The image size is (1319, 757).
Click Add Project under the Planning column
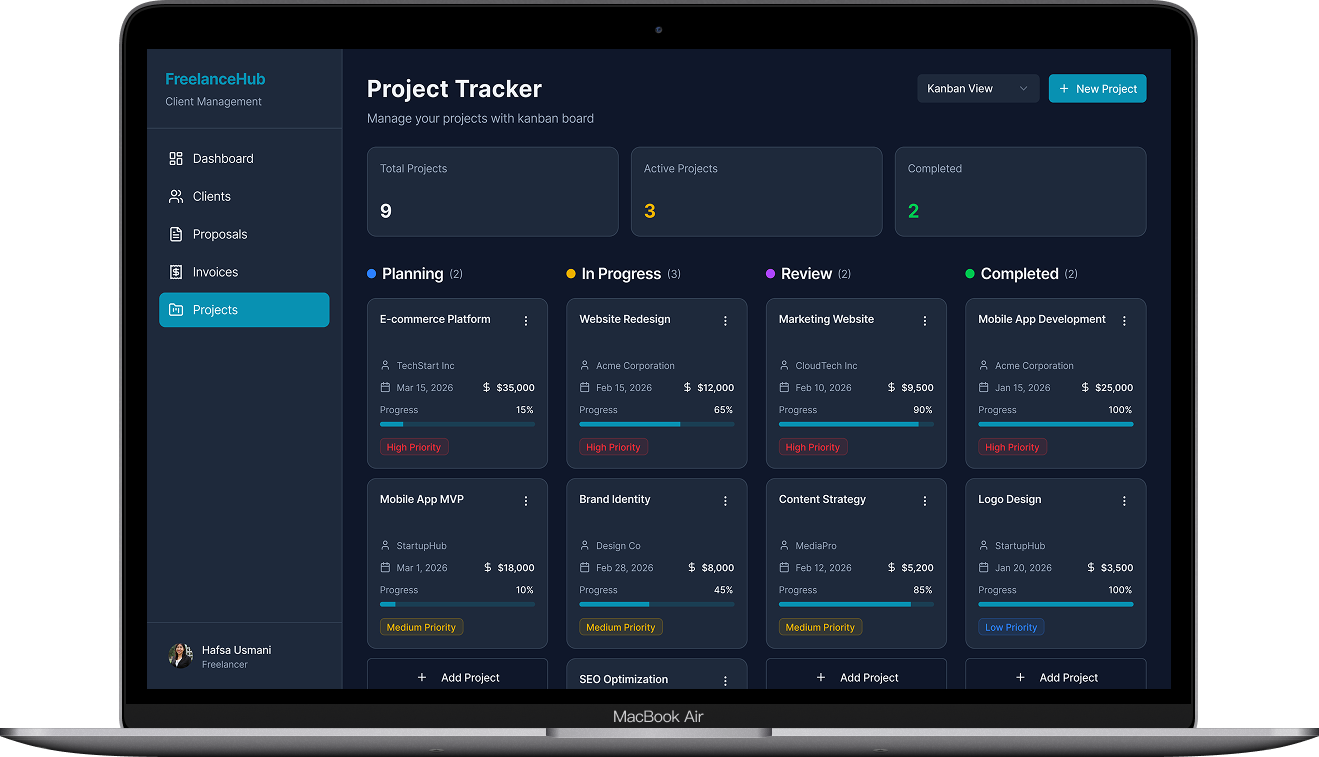click(x=457, y=677)
